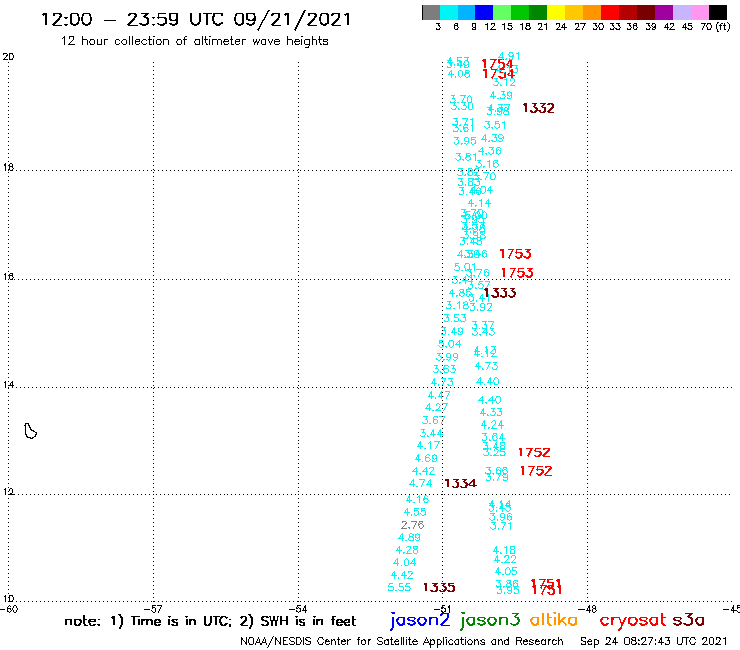Pick the lavender legend swatch
This screenshot has height=650, width=740.
[681, 12]
